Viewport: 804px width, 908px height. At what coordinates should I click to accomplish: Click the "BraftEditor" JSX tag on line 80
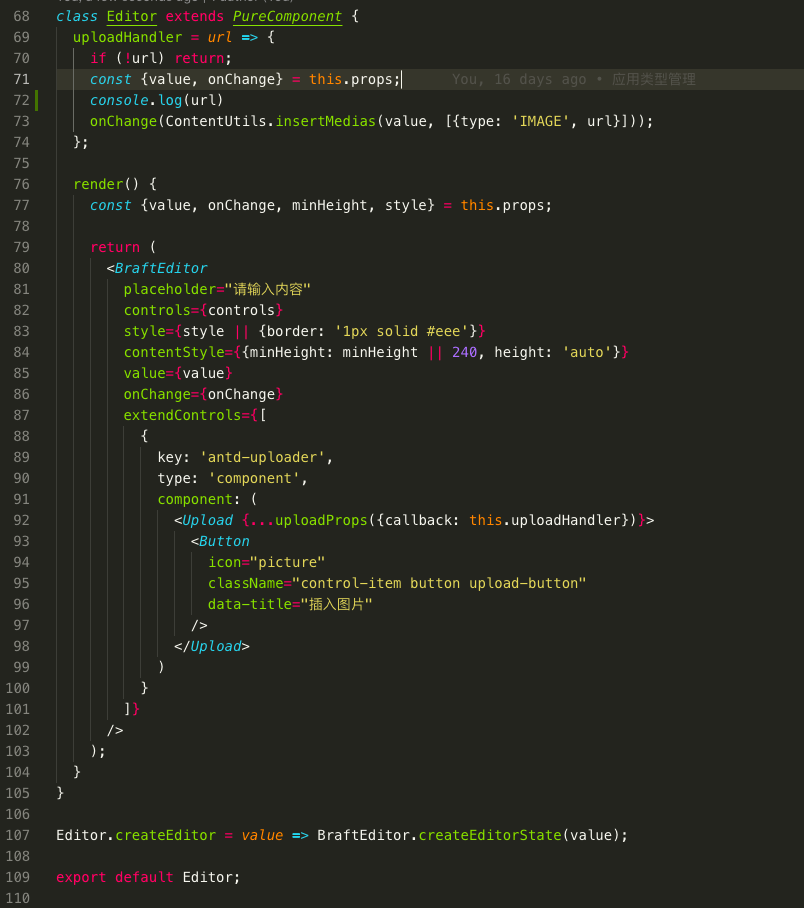[161, 268]
